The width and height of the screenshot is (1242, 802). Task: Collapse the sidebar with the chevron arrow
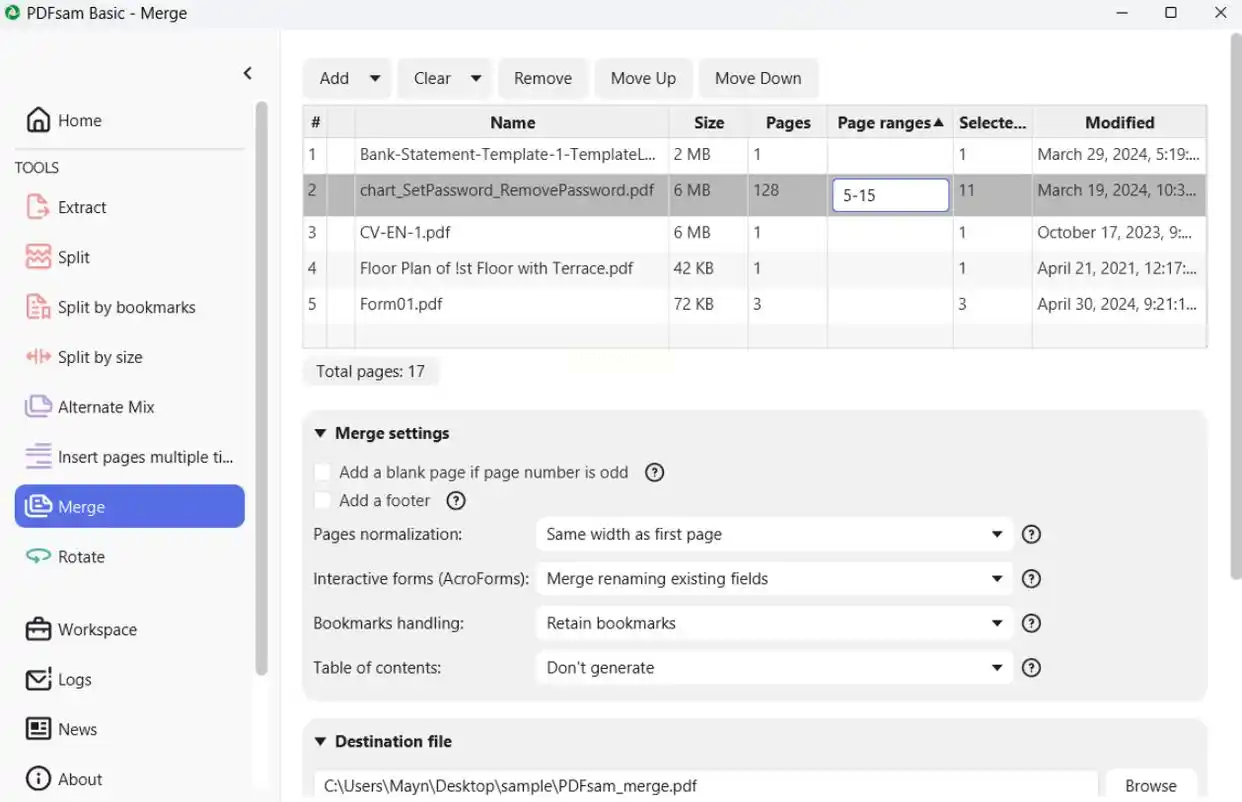click(x=247, y=73)
